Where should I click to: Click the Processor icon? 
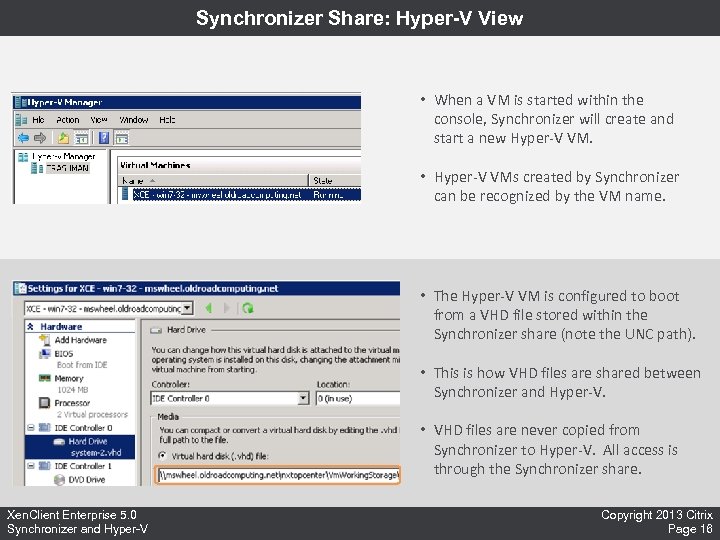(44, 403)
